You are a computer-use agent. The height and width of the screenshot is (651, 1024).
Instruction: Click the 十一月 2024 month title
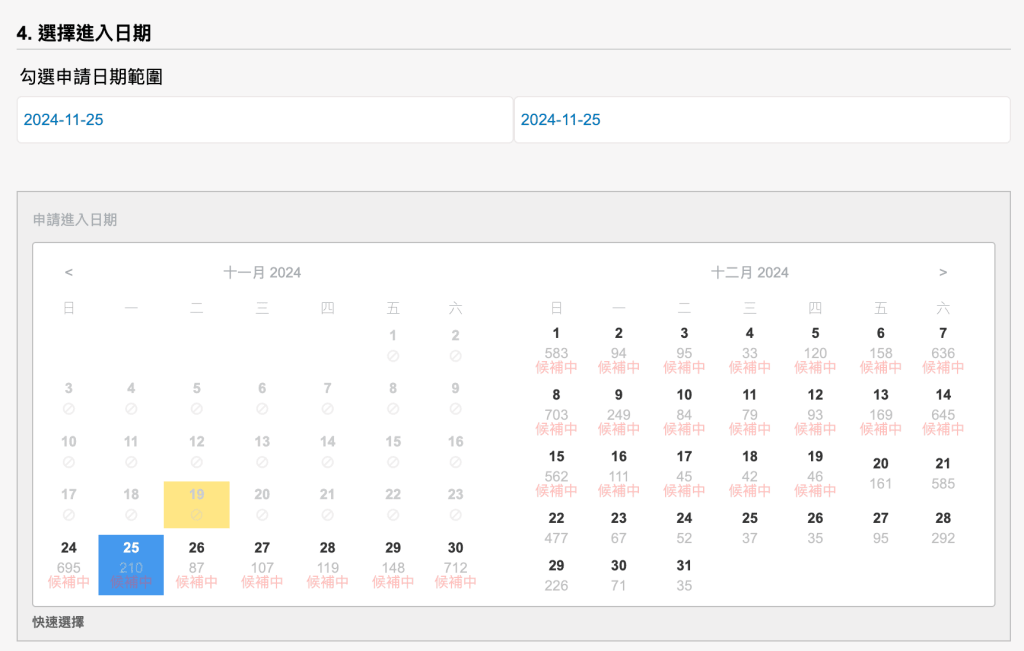pyautogui.click(x=262, y=272)
